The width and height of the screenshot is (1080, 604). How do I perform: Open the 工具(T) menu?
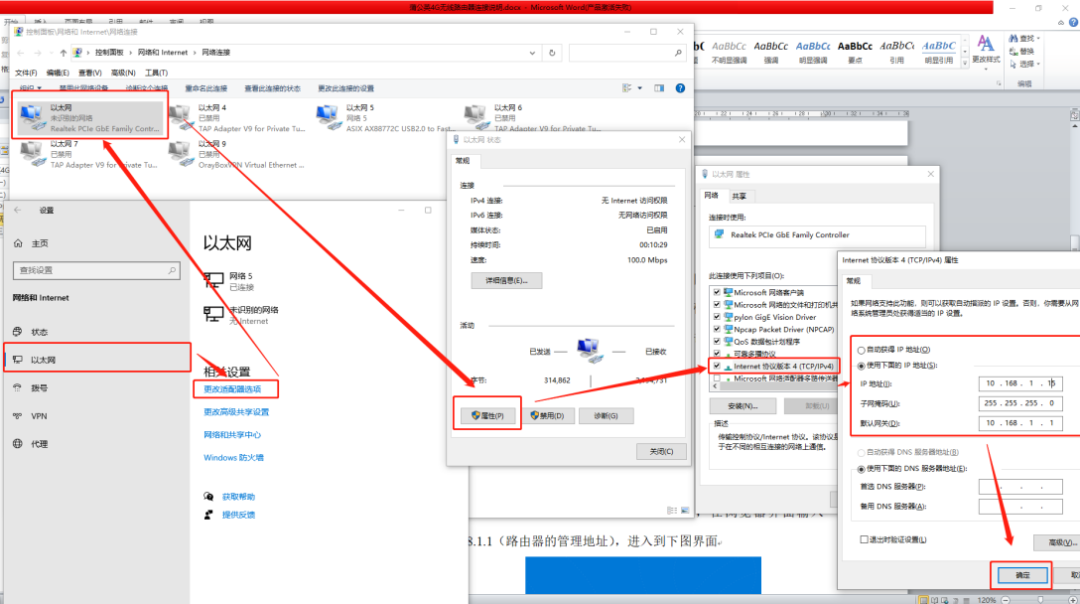155,73
